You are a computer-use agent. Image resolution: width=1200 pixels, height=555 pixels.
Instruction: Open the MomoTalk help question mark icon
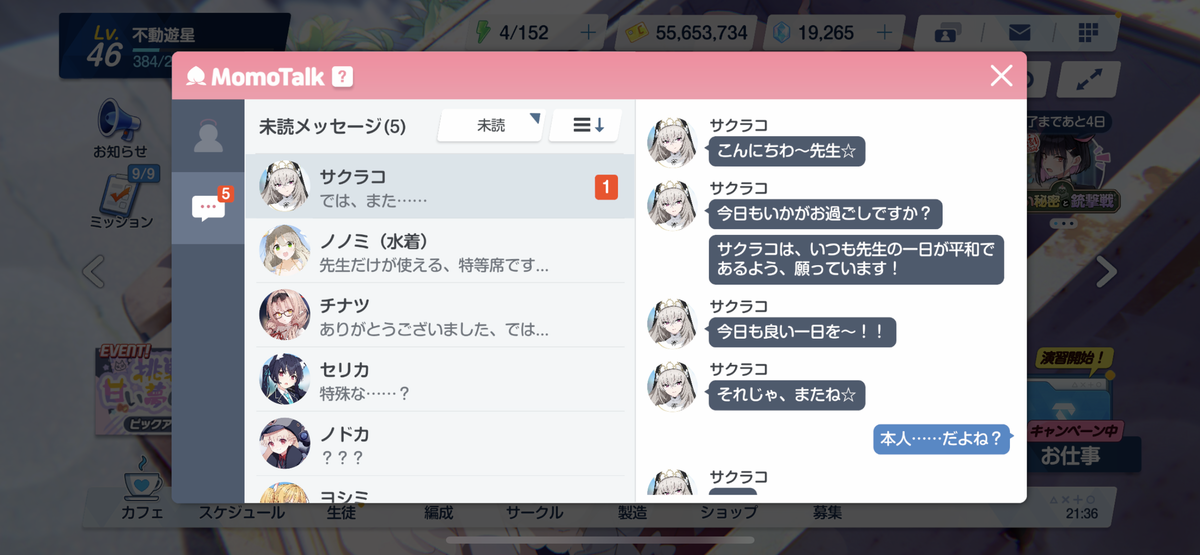[342, 76]
